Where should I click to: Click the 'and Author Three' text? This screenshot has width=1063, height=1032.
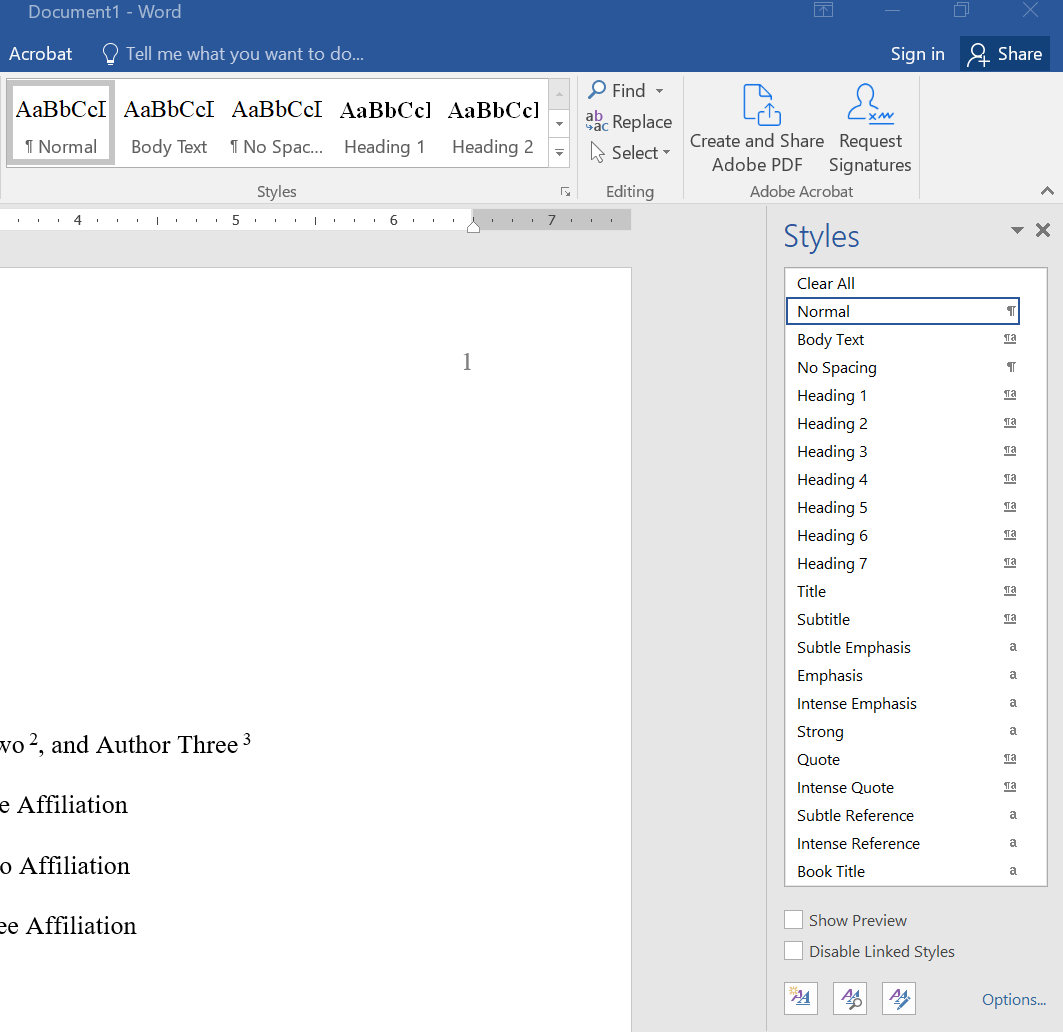tap(144, 745)
